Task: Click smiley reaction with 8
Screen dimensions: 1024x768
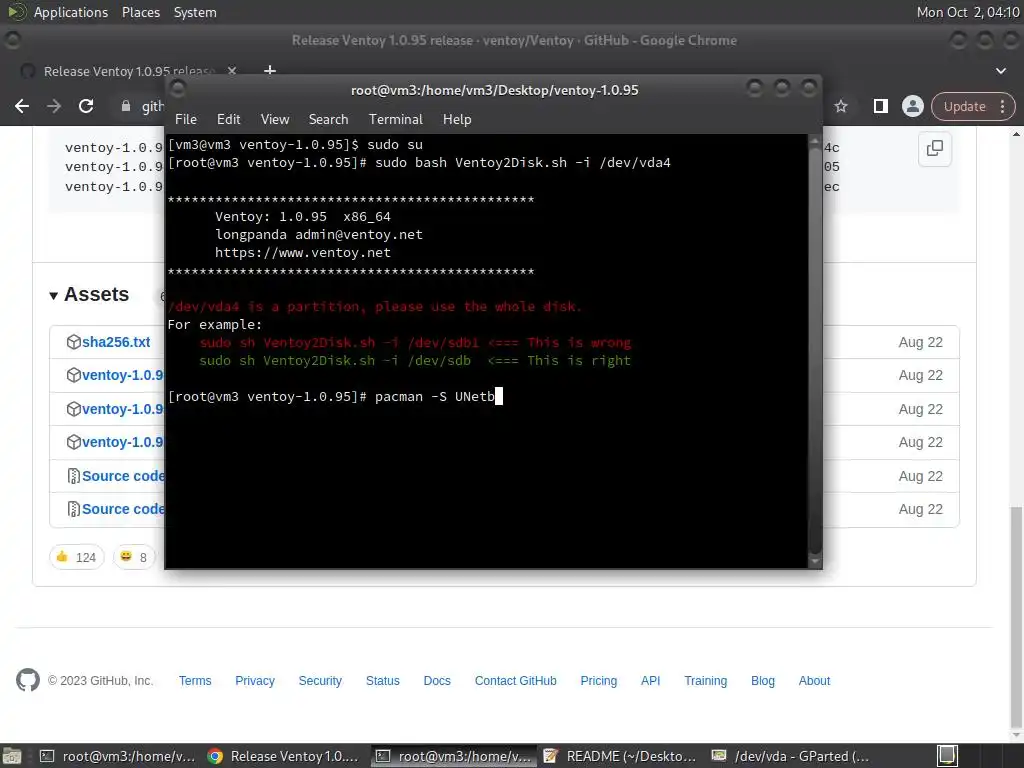Action: tap(135, 557)
